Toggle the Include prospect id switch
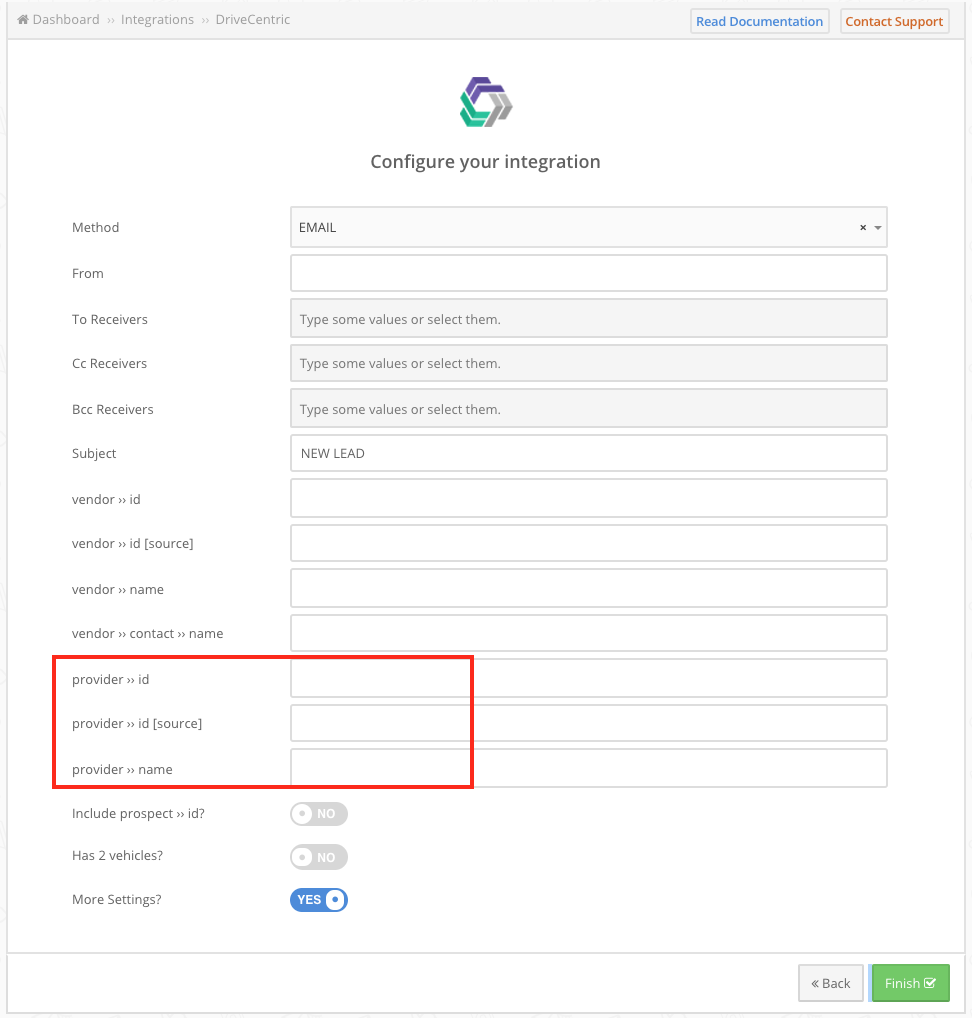The image size is (972, 1018). [319, 813]
